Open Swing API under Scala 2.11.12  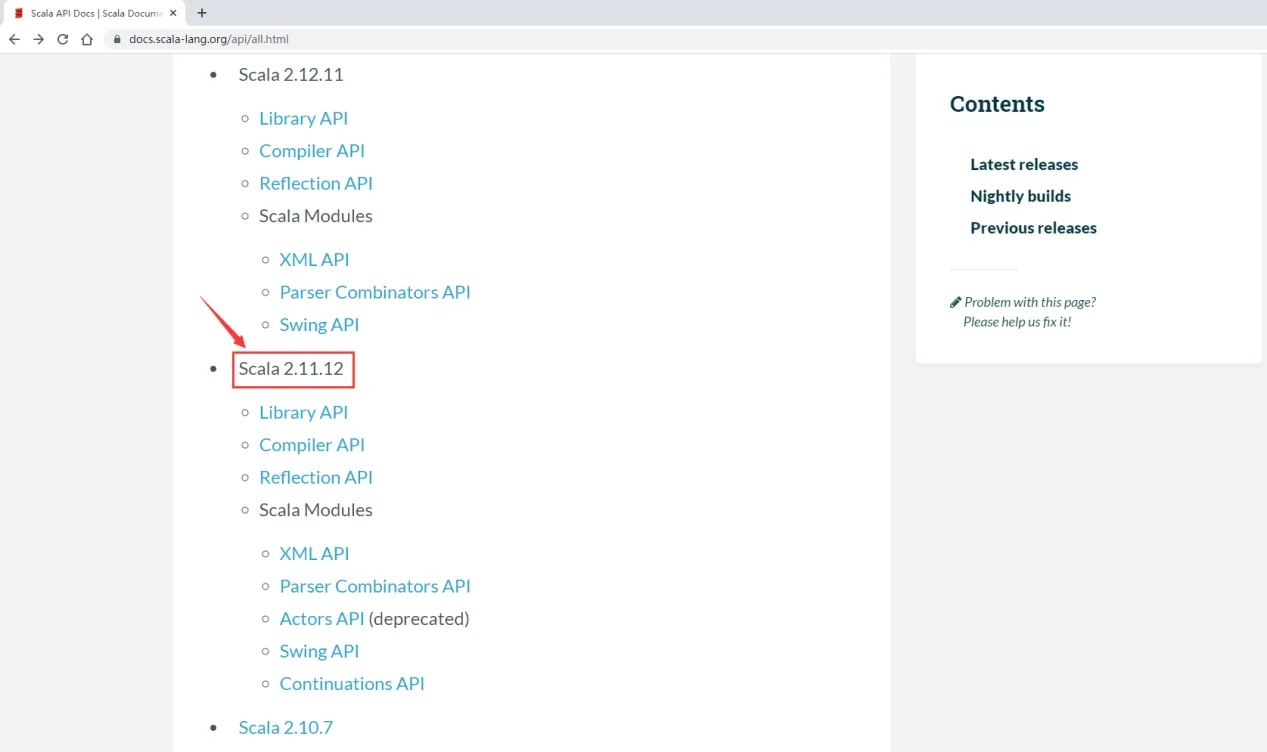(319, 651)
